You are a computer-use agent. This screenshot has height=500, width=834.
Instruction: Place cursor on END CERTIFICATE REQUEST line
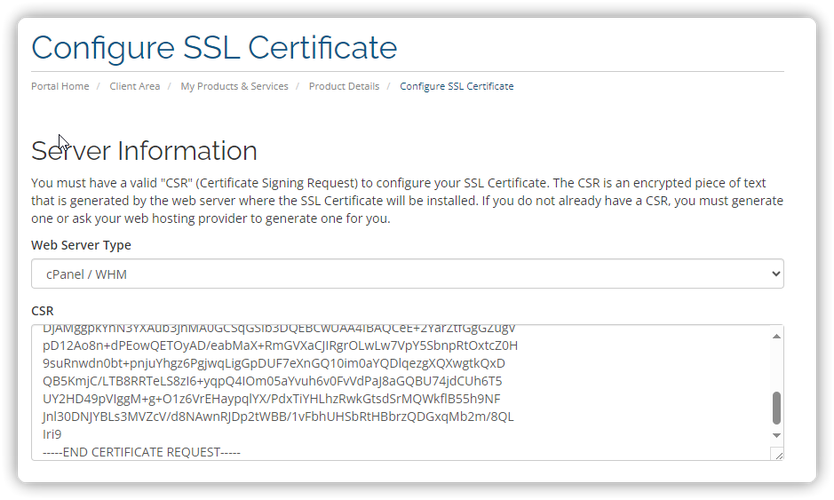point(142,452)
